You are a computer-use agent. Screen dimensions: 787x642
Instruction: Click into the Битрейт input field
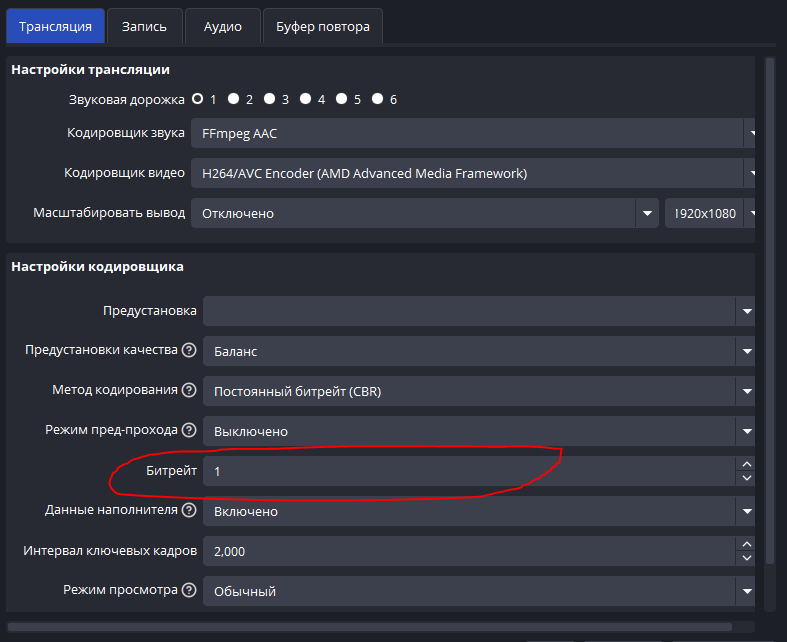click(469, 471)
